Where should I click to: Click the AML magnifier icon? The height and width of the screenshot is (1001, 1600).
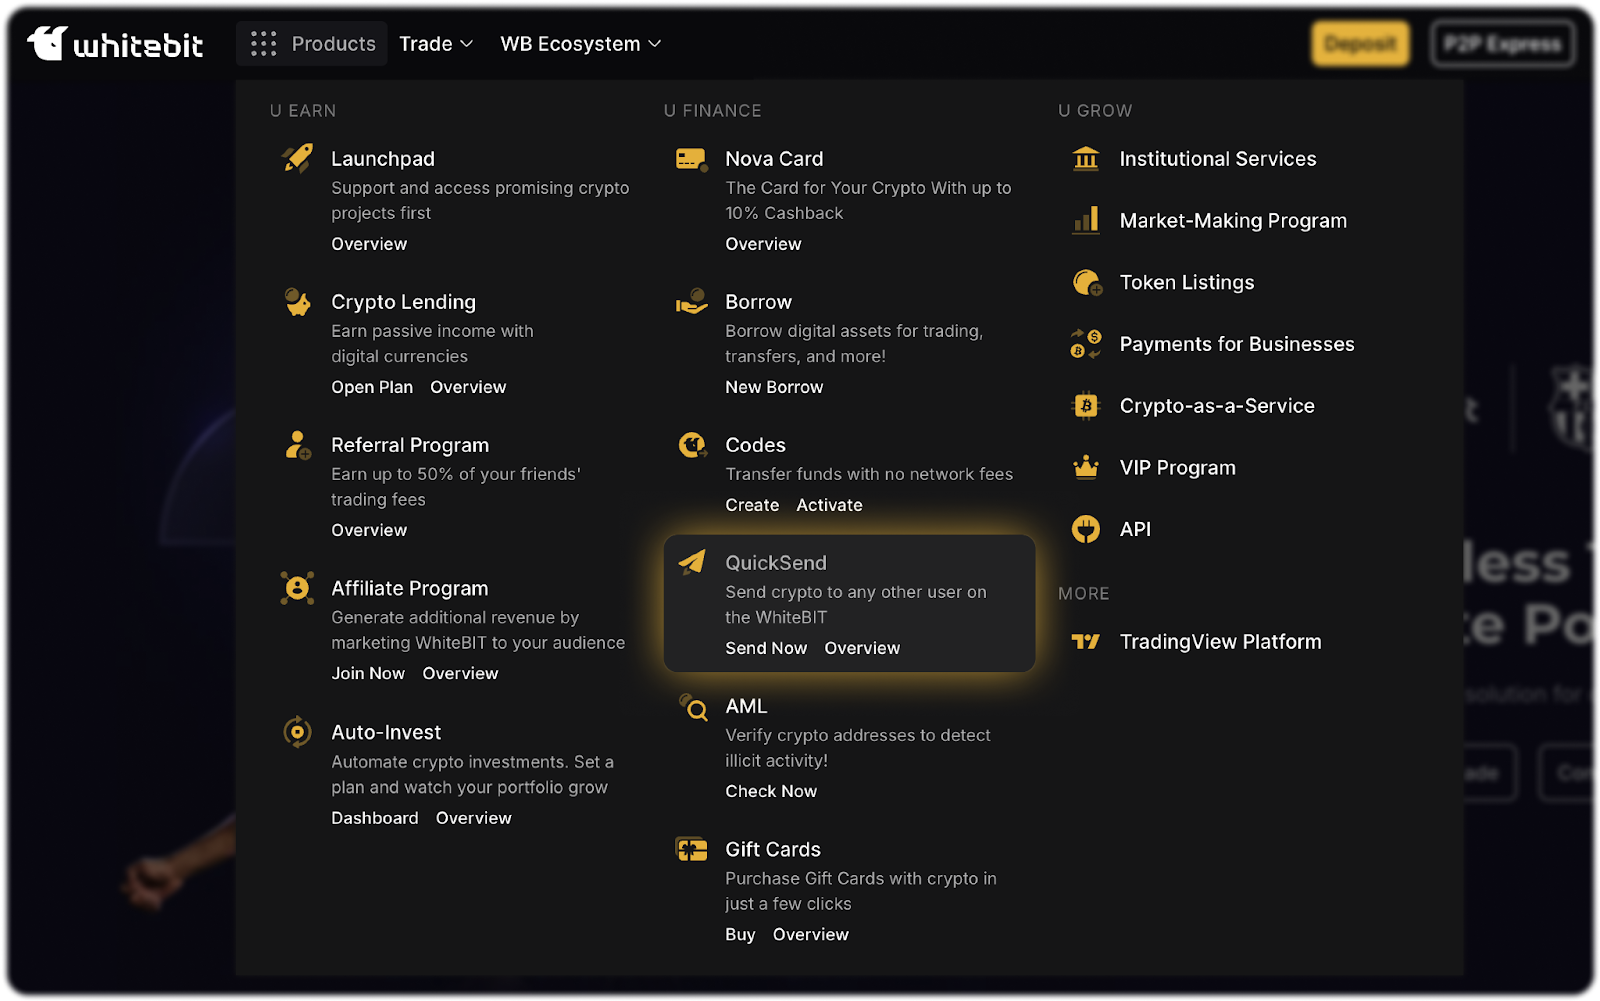point(693,707)
